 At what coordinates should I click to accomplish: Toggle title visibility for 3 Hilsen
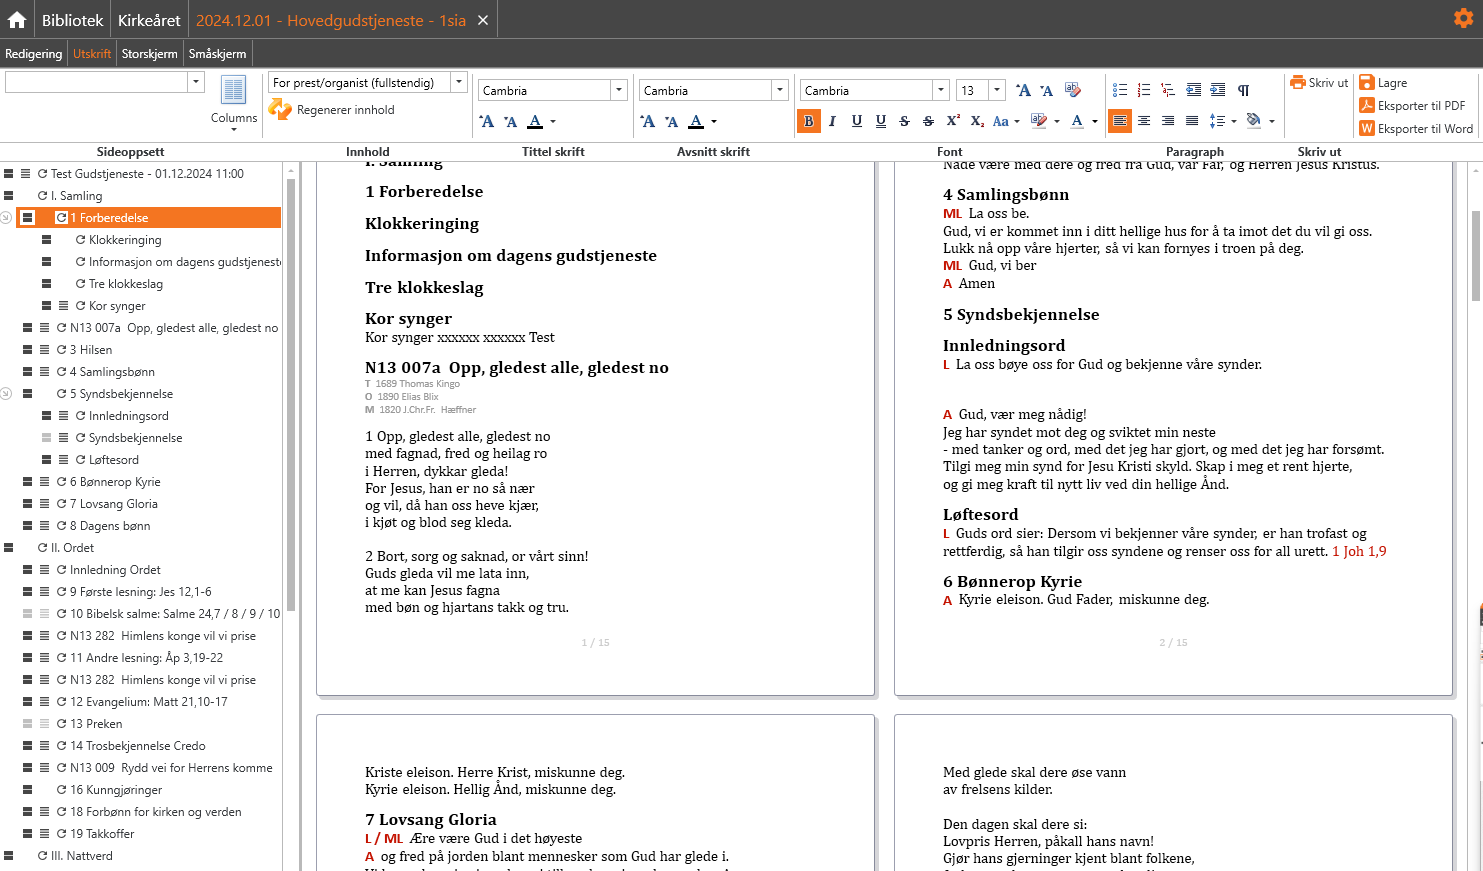tap(28, 350)
